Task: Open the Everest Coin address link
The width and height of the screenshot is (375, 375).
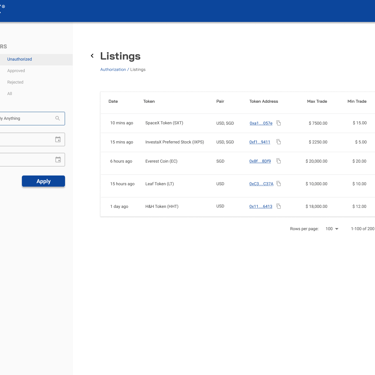Action: pos(260,161)
